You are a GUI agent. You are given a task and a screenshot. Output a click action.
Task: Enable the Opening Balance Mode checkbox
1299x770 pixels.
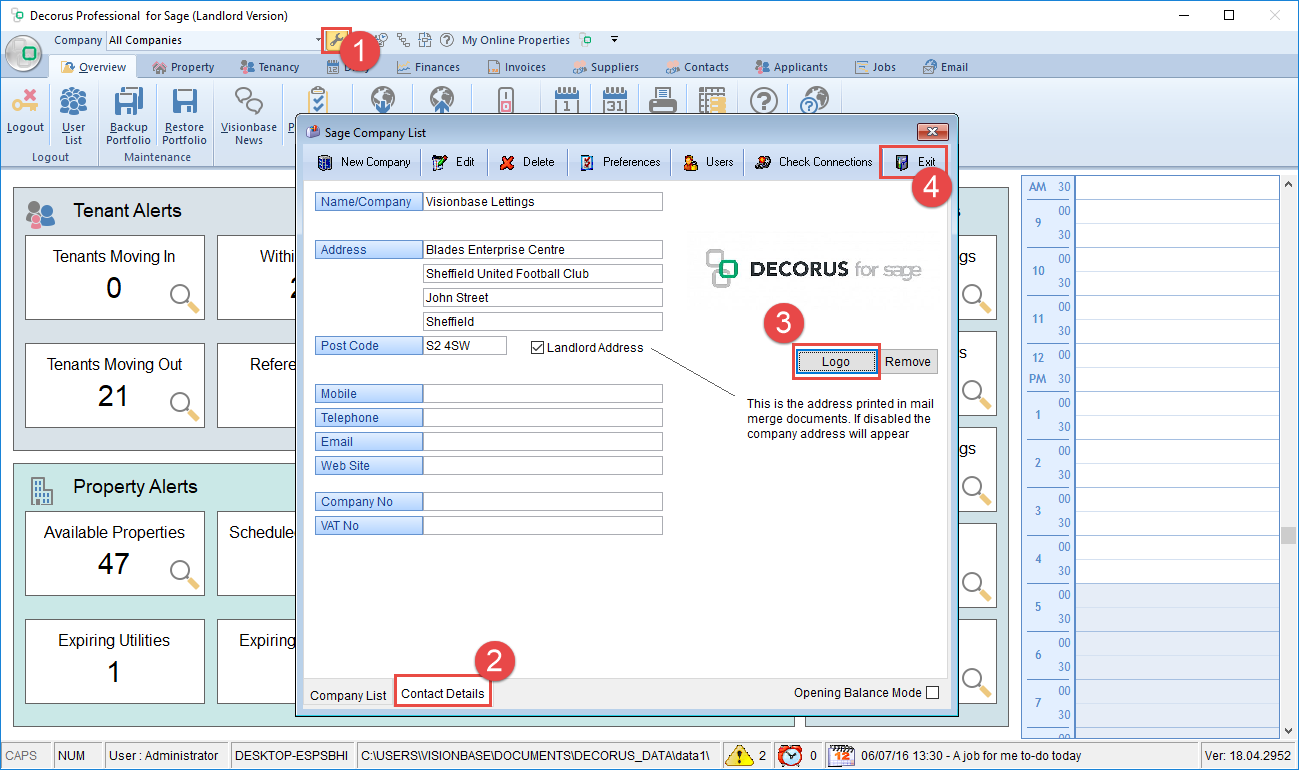[933, 693]
